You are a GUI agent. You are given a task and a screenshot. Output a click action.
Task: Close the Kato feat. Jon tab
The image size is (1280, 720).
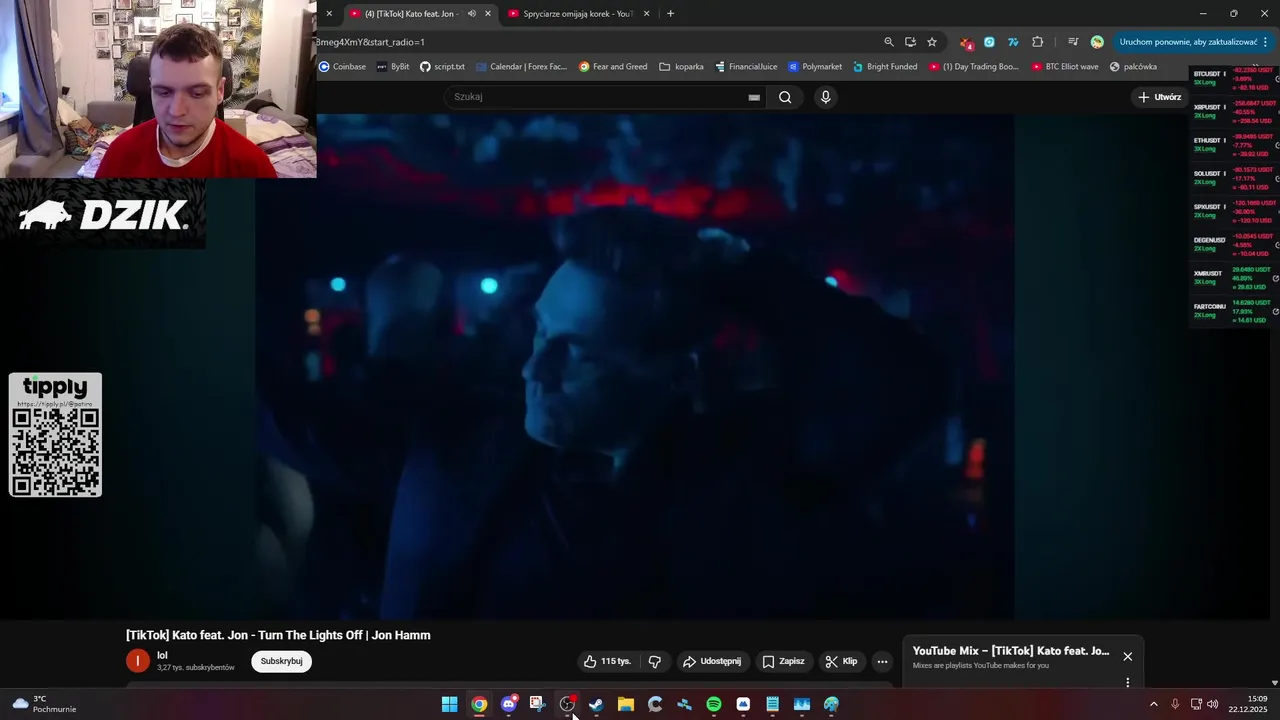tap(488, 14)
